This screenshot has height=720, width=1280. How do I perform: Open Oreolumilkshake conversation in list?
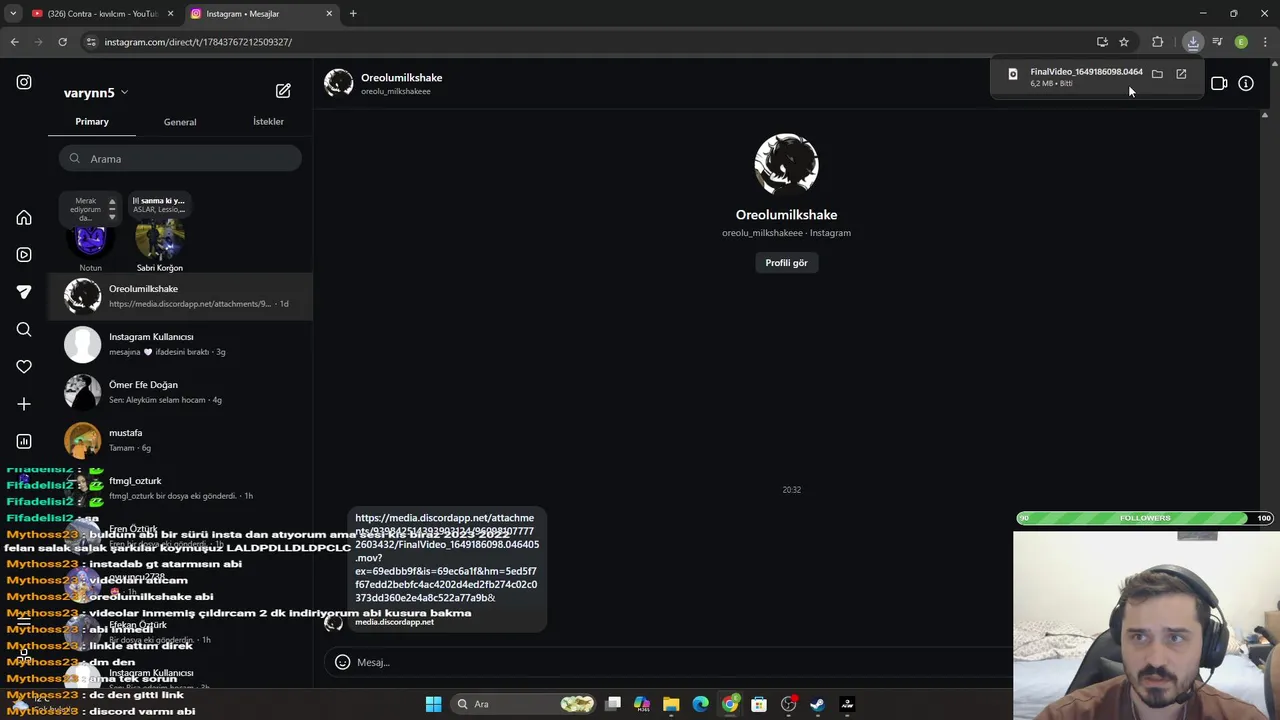(x=180, y=296)
